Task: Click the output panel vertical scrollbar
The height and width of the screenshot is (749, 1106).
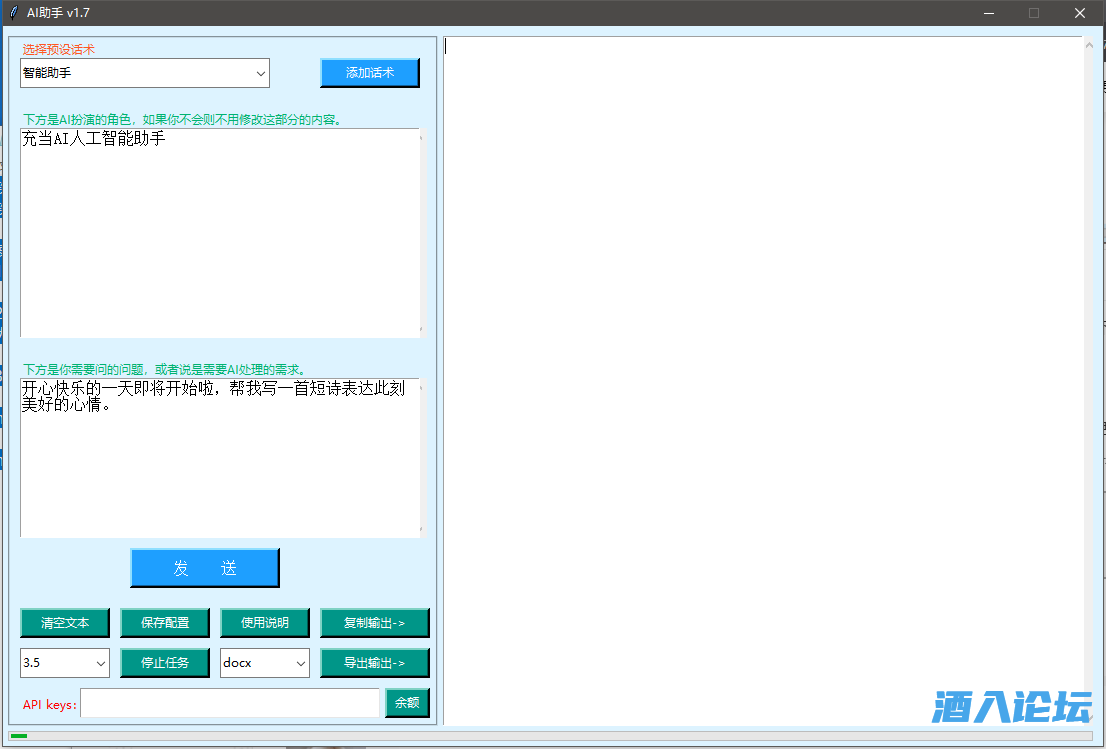Action: point(1089,380)
